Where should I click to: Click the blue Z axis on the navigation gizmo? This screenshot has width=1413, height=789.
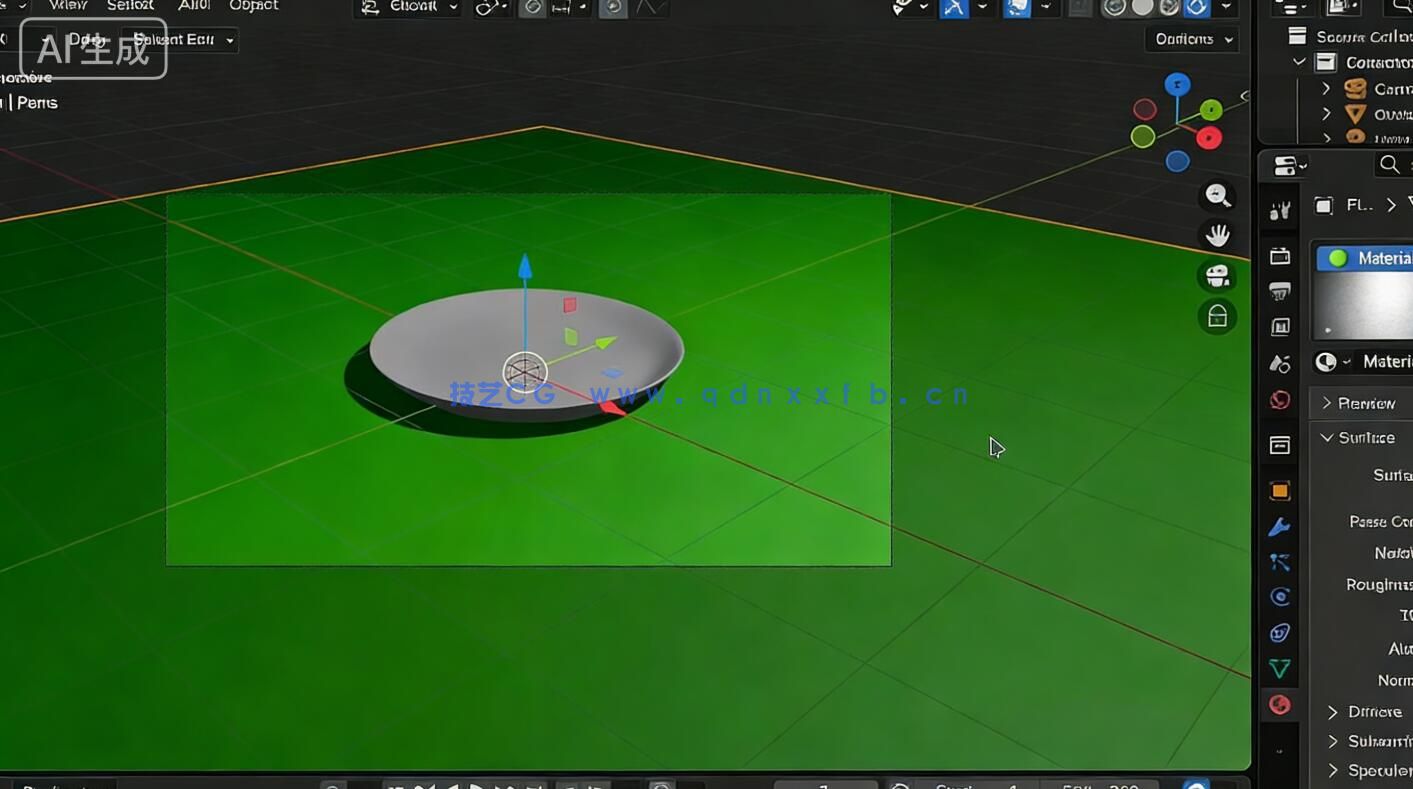pyautogui.click(x=1178, y=86)
